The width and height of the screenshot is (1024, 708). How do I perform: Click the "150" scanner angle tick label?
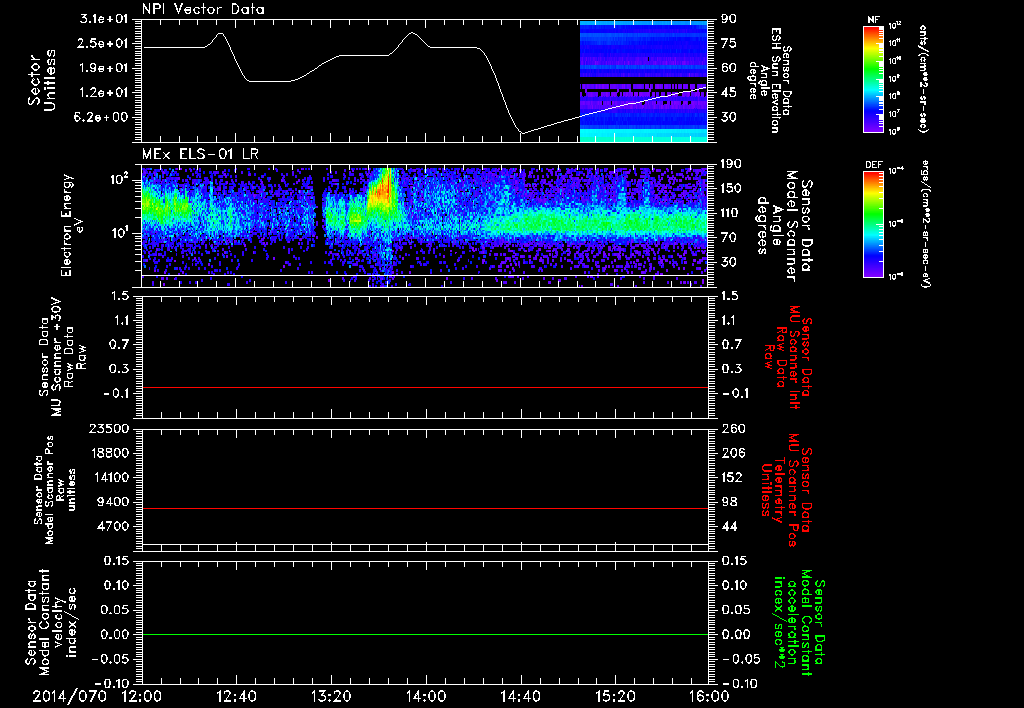coord(731,189)
